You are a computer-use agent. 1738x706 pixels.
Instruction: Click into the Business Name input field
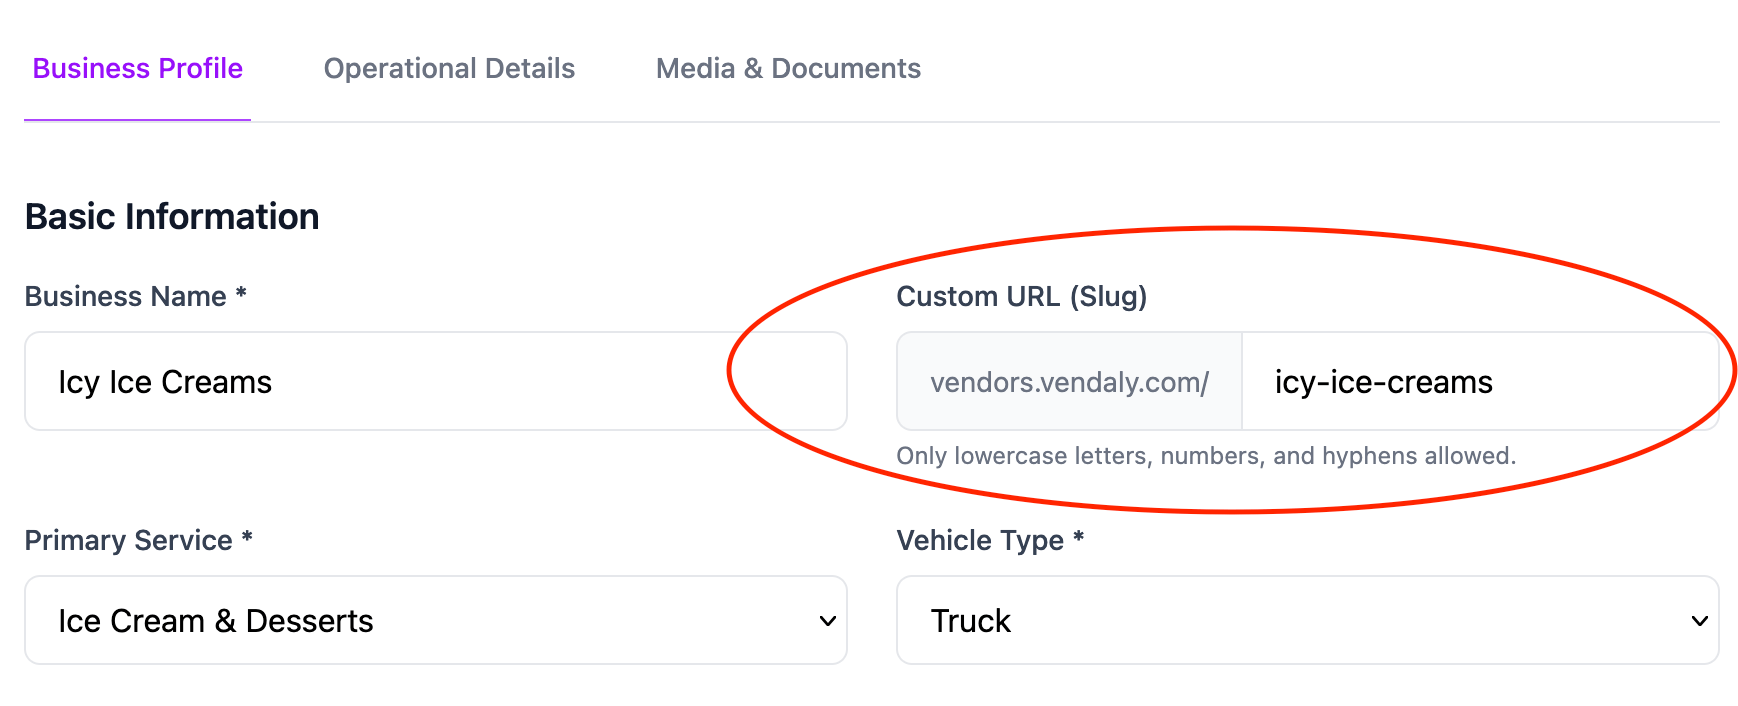coord(435,381)
